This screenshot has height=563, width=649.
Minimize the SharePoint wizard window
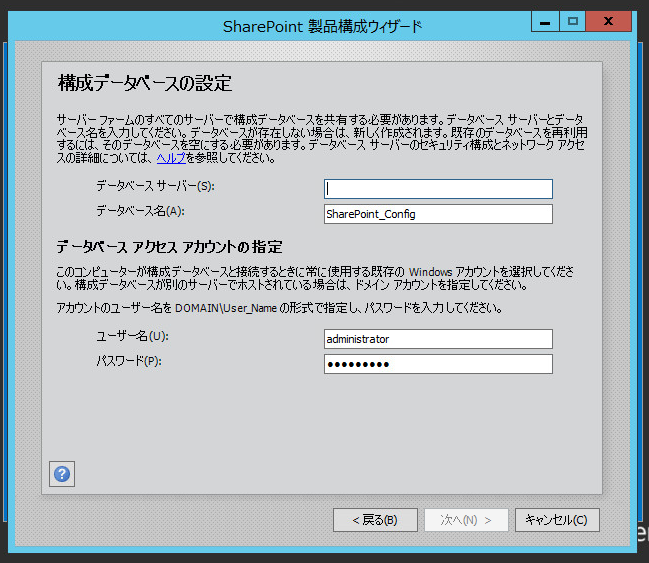pos(545,22)
